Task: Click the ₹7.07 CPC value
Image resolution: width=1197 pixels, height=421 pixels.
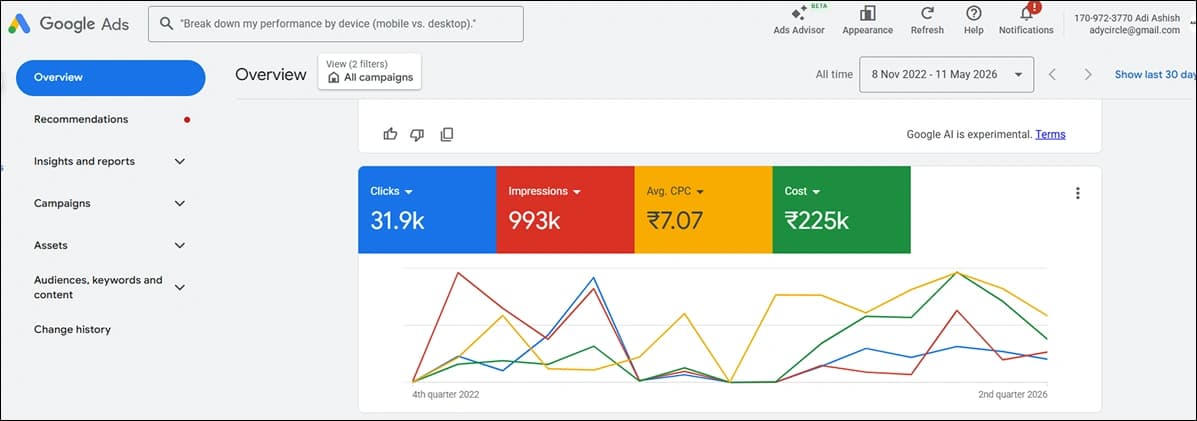Action: (674, 221)
